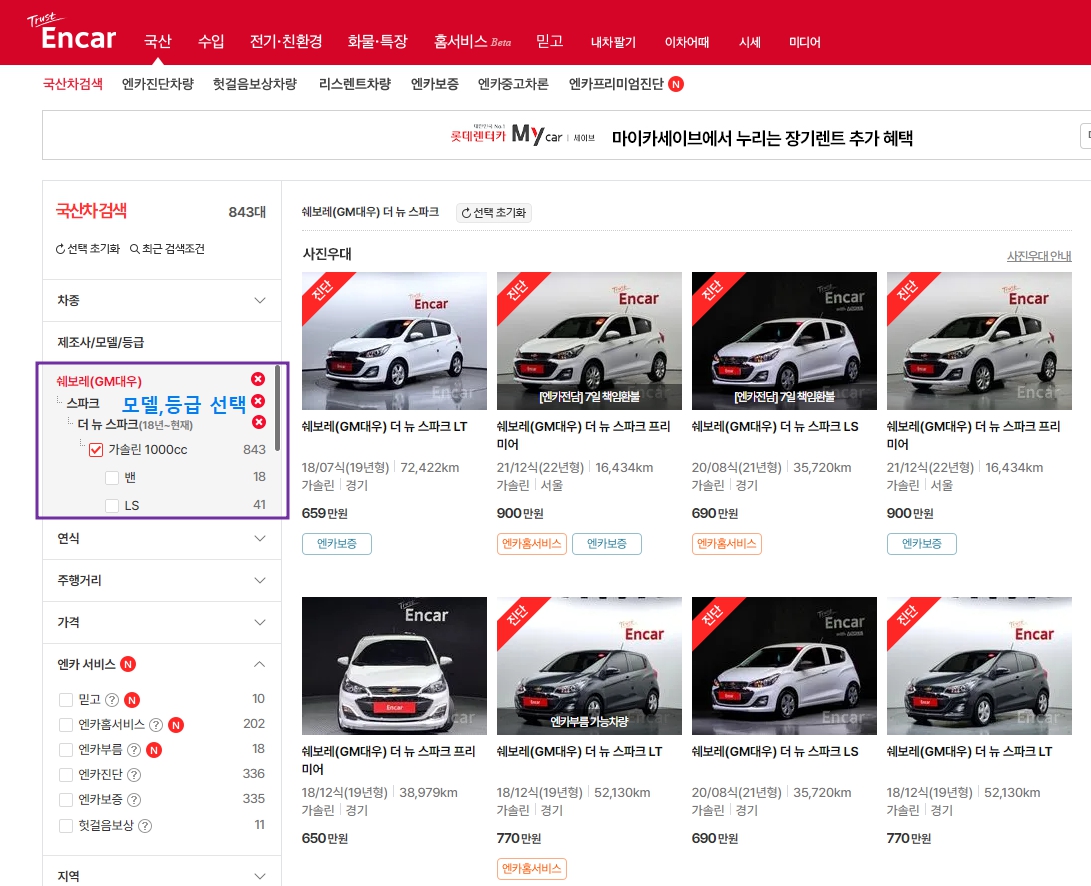Viewport: 1091px width, 886px height.
Task: Remove the 더 뉴 스파크 filter
Action: pyautogui.click(x=258, y=422)
